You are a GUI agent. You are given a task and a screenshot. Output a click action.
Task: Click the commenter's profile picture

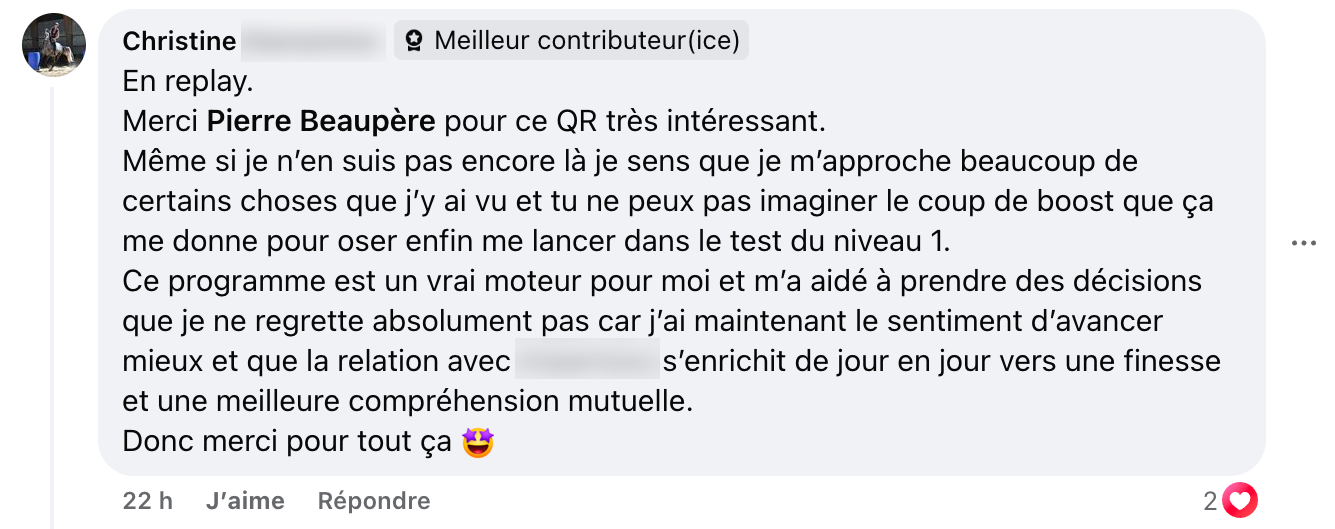(54, 44)
